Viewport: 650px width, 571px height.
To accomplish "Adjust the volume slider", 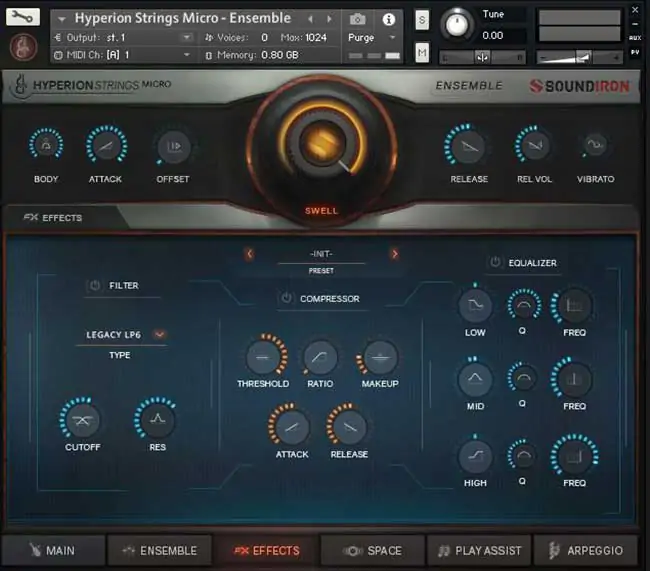I will pyautogui.click(x=580, y=57).
